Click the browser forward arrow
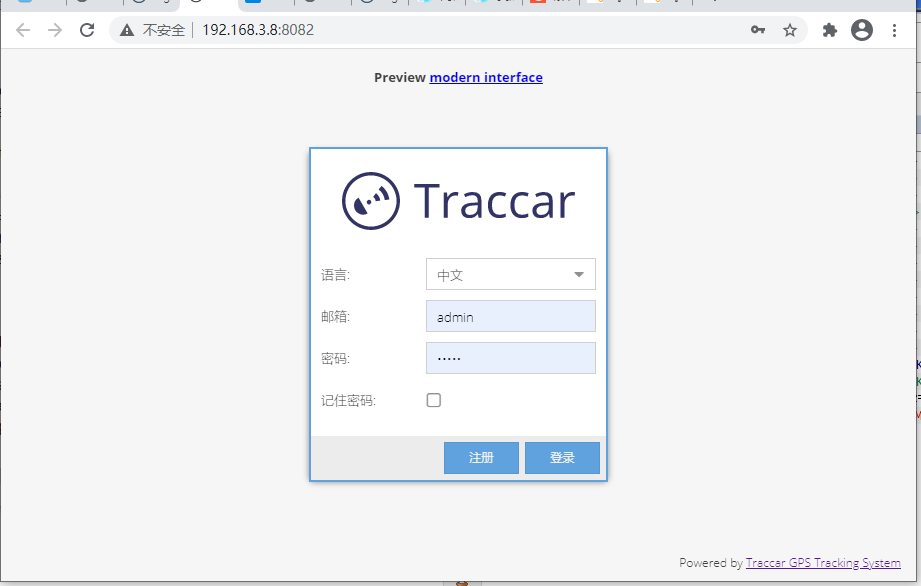The height and width of the screenshot is (586, 921). pyautogui.click(x=55, y=30)
